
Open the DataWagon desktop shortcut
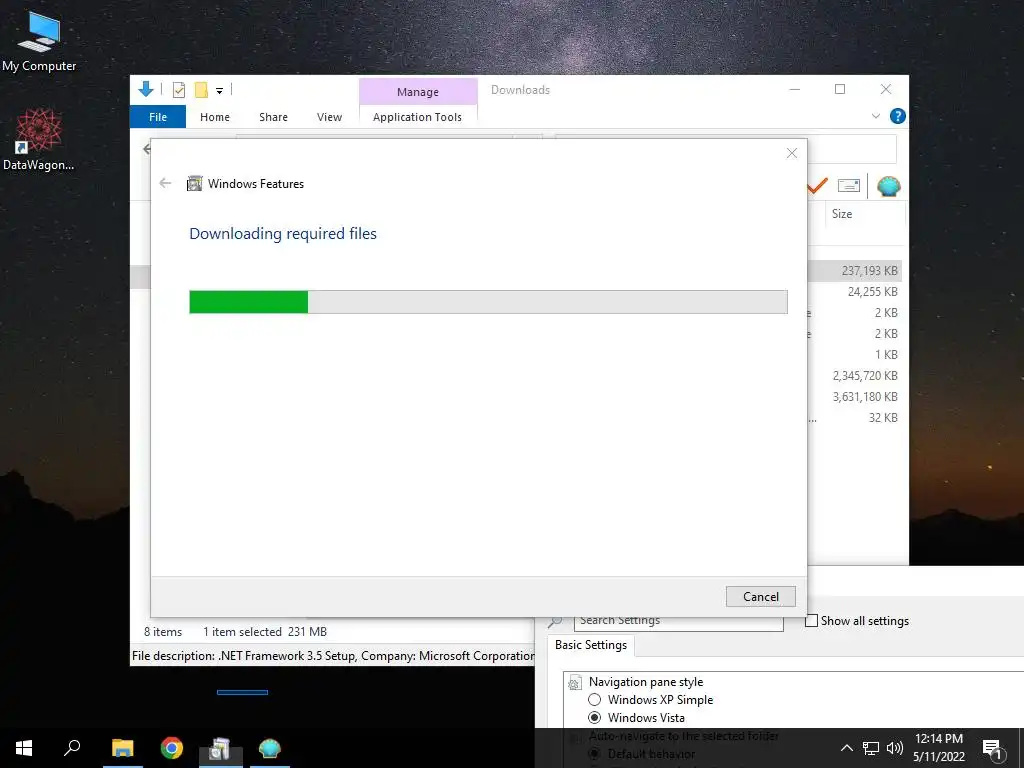[39, 139]
